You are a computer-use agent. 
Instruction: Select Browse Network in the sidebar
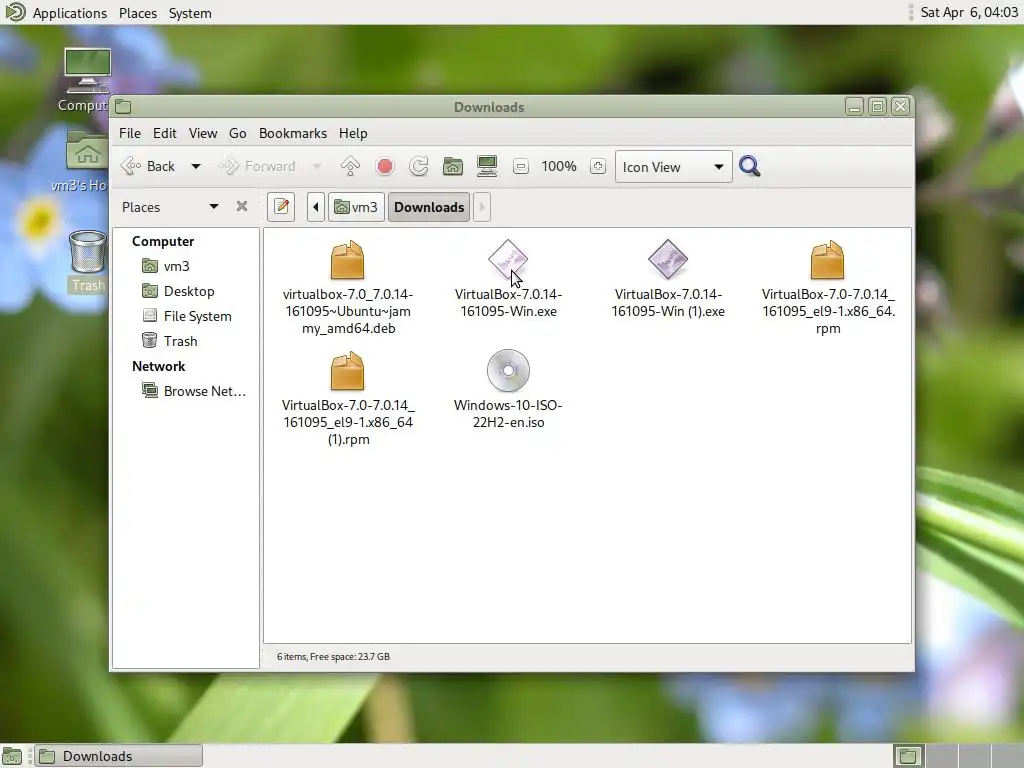(204, 391)
